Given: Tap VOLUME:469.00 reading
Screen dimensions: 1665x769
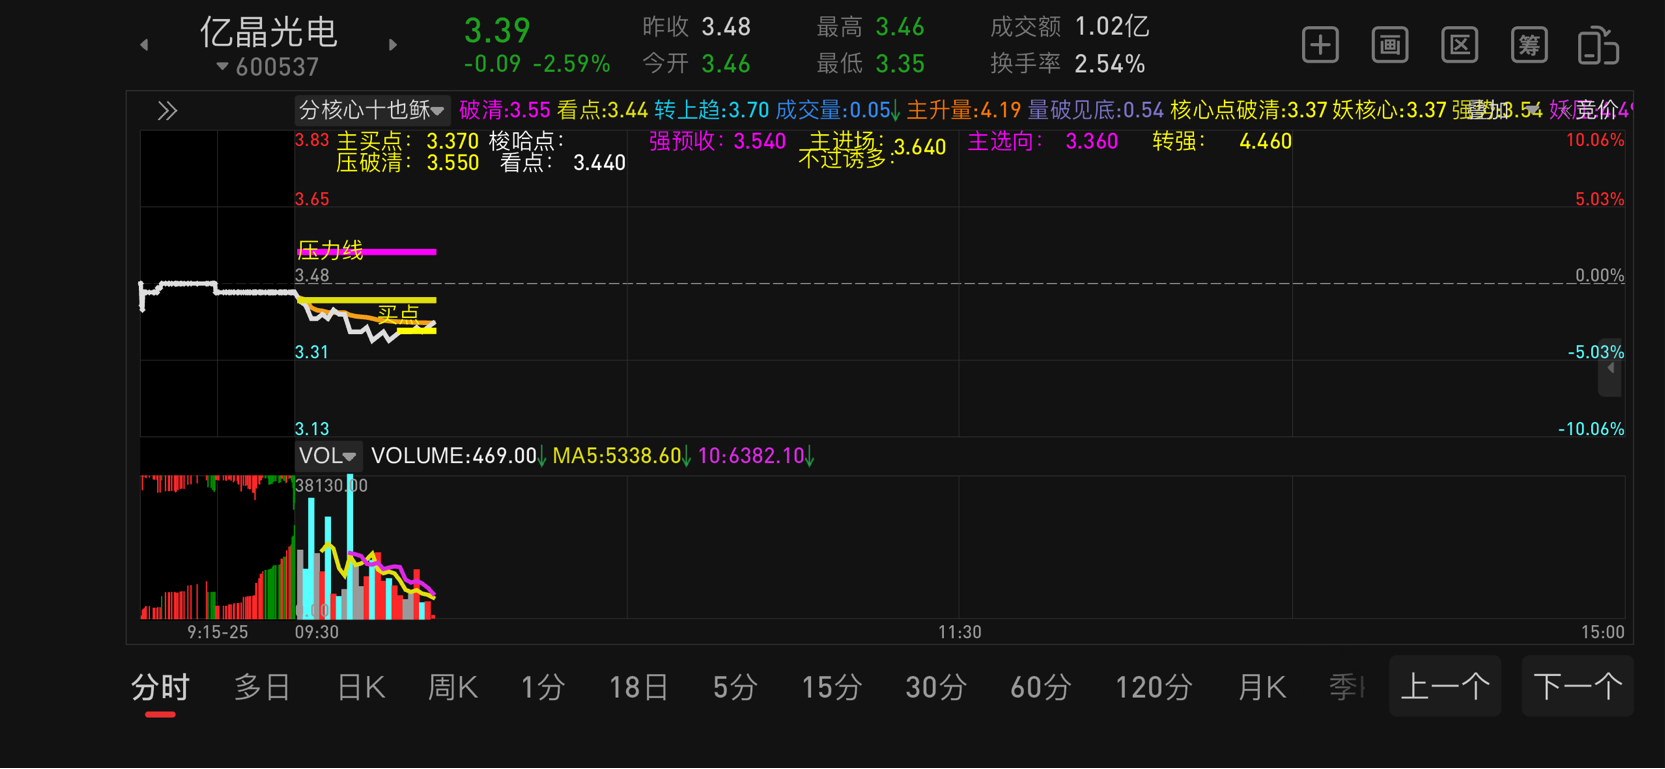Looking at the screenshot, I should pyautogui.click(x=454, y=456).
